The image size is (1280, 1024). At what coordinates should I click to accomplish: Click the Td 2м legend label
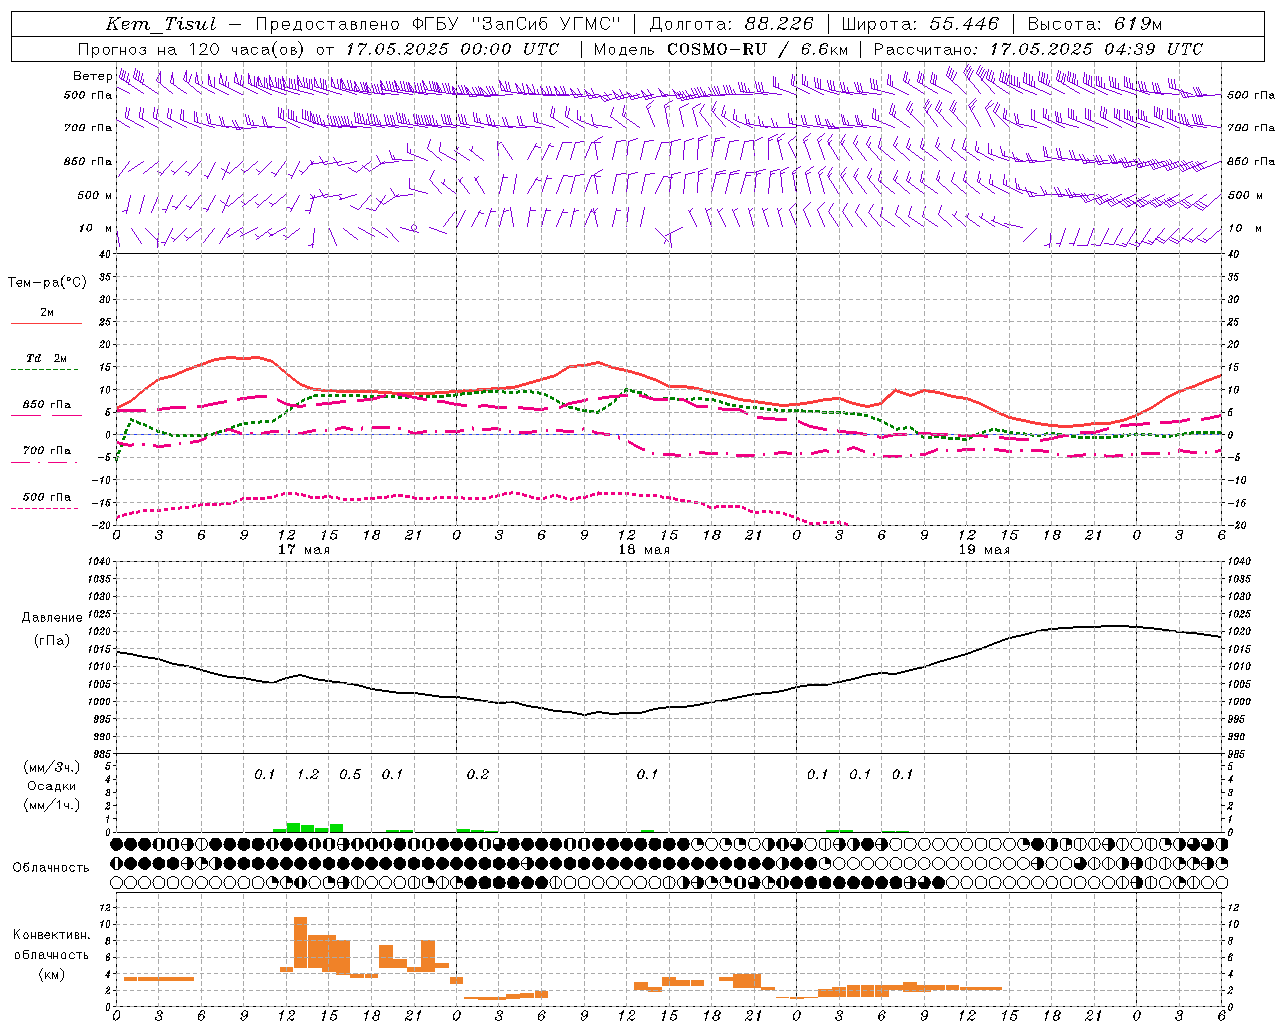[x=46, y=358]
